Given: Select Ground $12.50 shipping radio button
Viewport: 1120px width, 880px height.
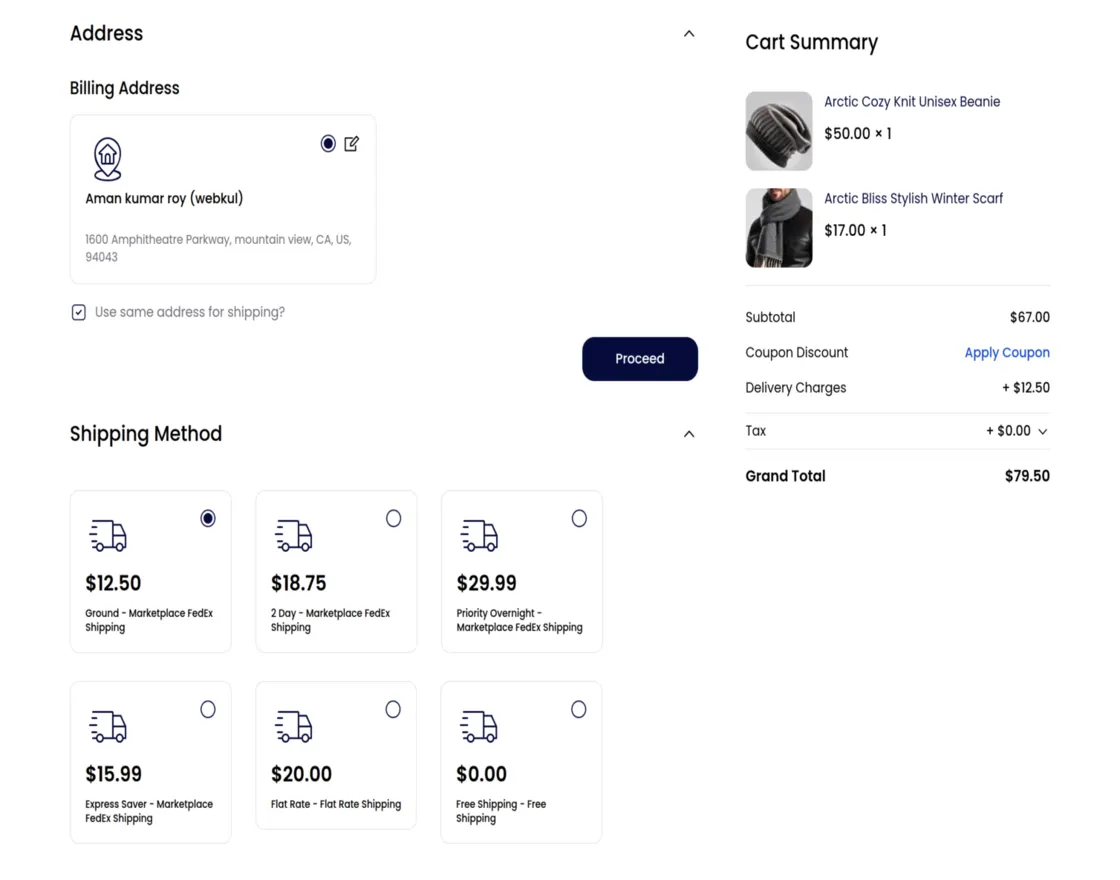Looking at the screenshot, I should point(208,519).
